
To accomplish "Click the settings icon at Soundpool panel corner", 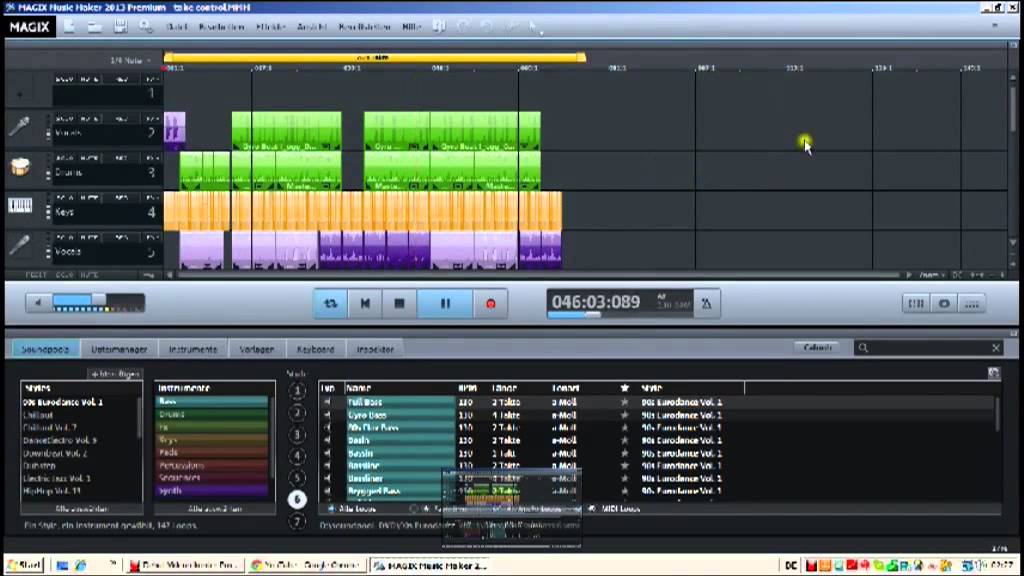I will point(993,373).
